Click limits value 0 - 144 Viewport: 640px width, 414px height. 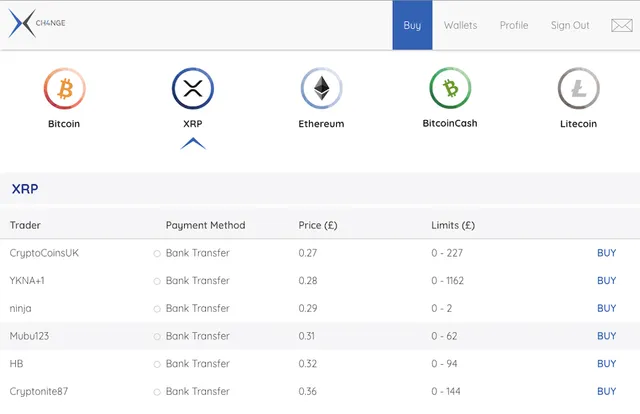pos(446,392)
